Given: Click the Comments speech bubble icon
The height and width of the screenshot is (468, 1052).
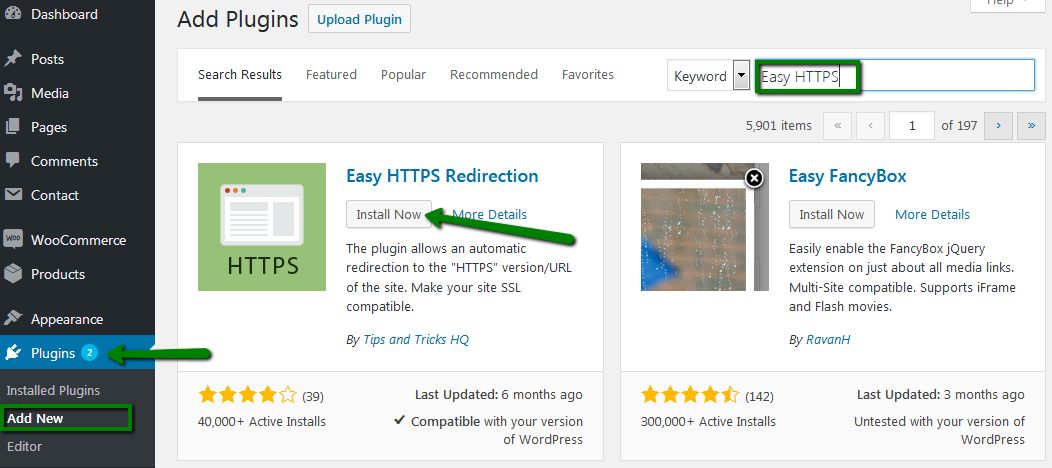Looking at the screenshot, I should (13, 161).
